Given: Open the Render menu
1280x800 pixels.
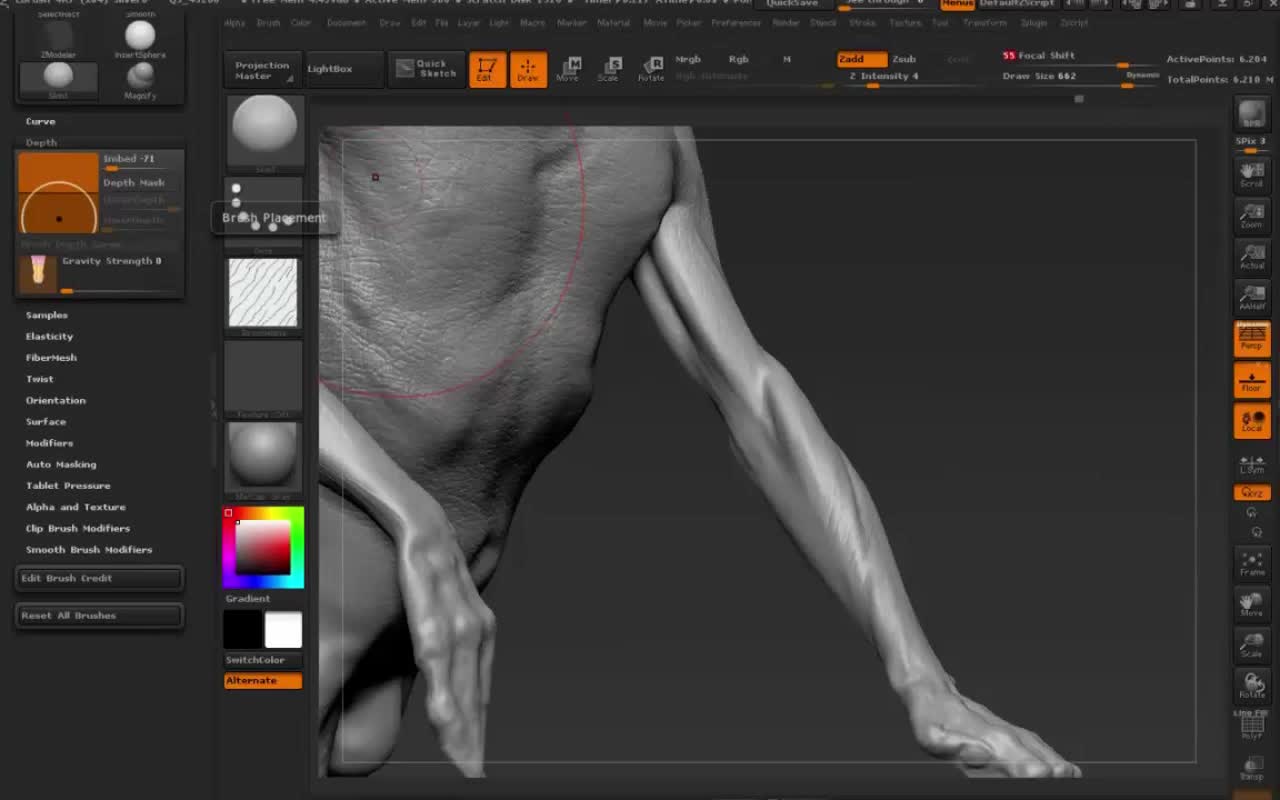Looking at the screenshot, I should [x=786, y=23].
